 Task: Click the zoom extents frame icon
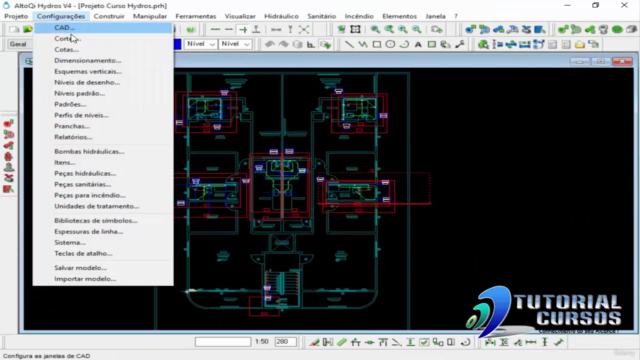click(x=356, y=29)
